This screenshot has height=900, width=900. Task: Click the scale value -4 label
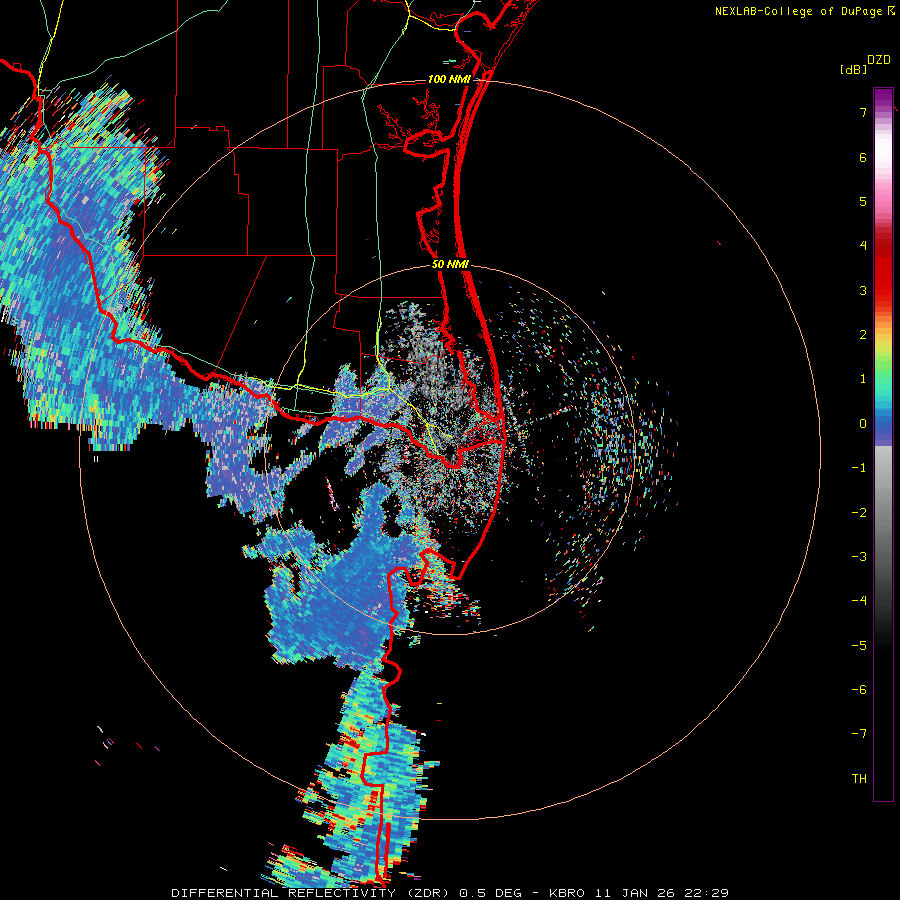[x=859, y=601]
